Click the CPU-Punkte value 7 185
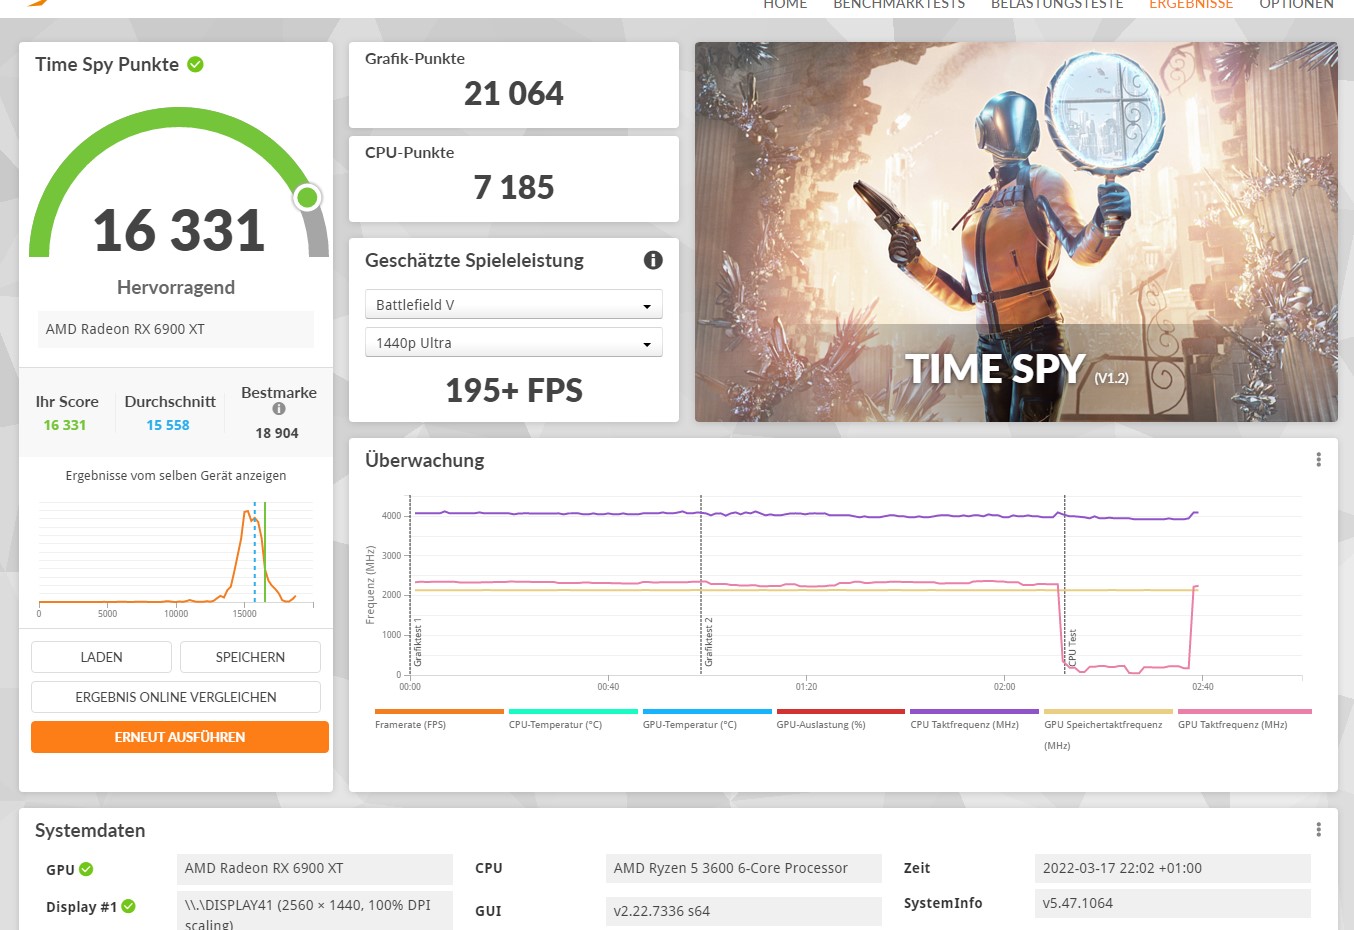 click(514, 188)
